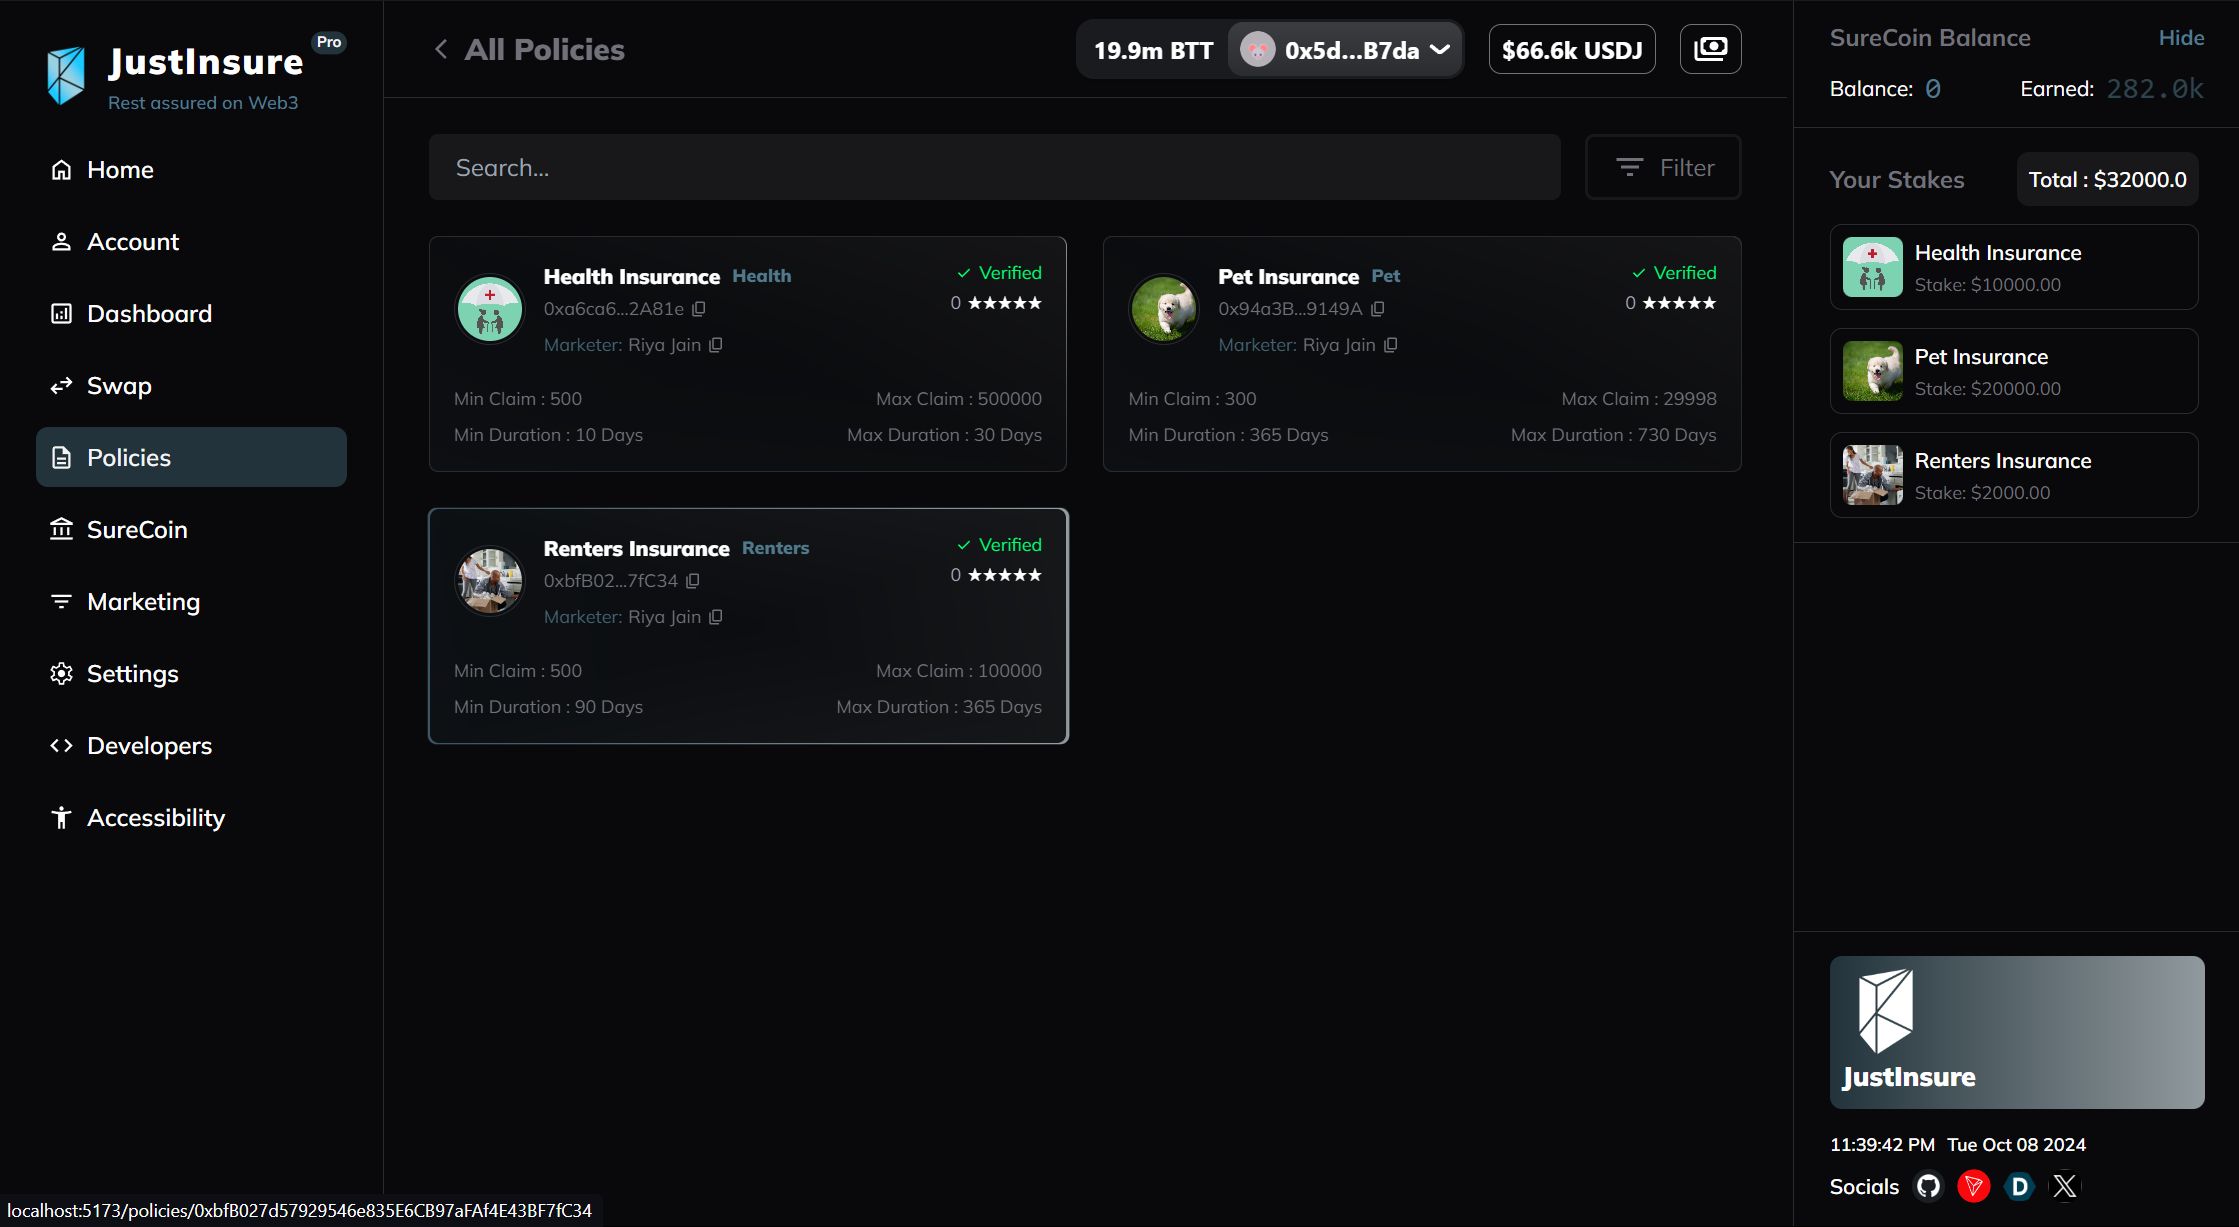2239x1227 pixels.
Task: Open the Dashboard menu item
Action: (x=149, y=314)
